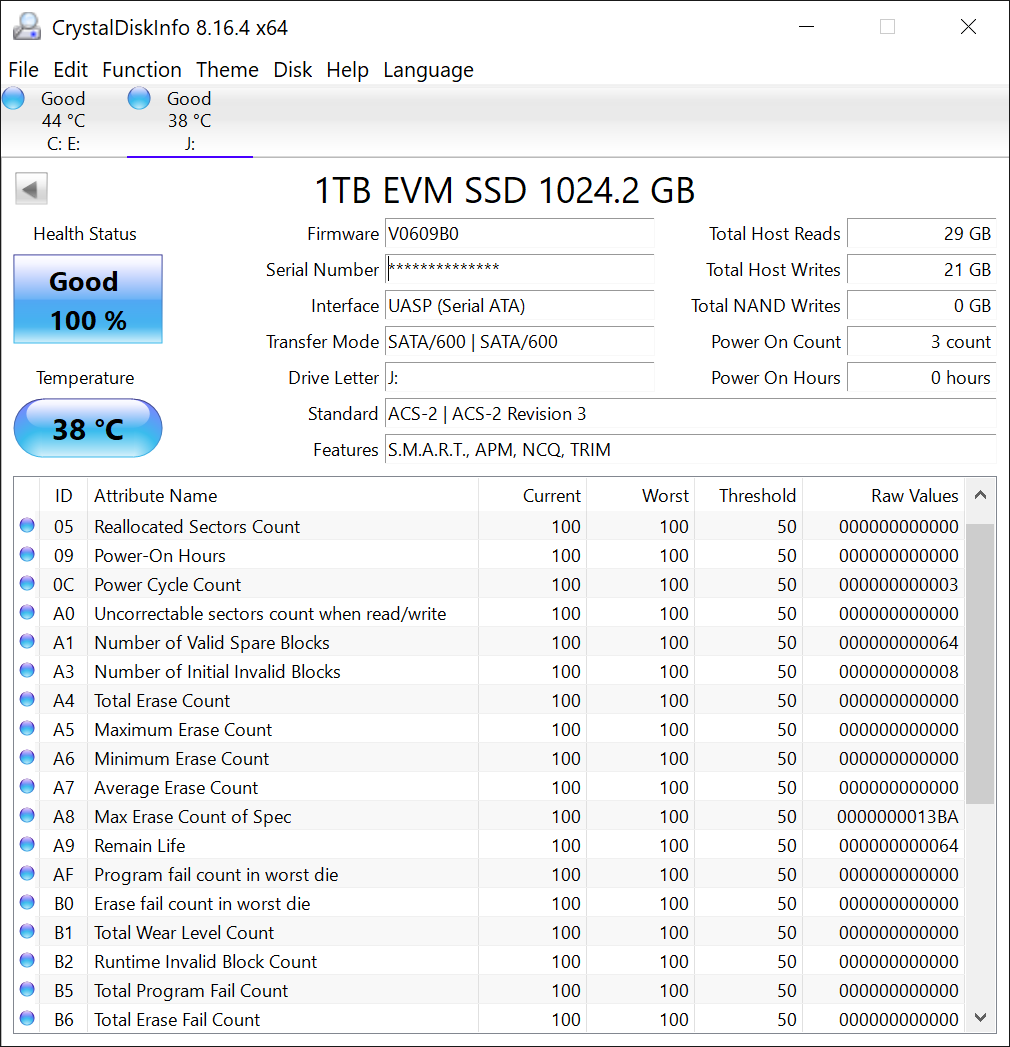Click the previous disk arrow icon

point(32,189)
